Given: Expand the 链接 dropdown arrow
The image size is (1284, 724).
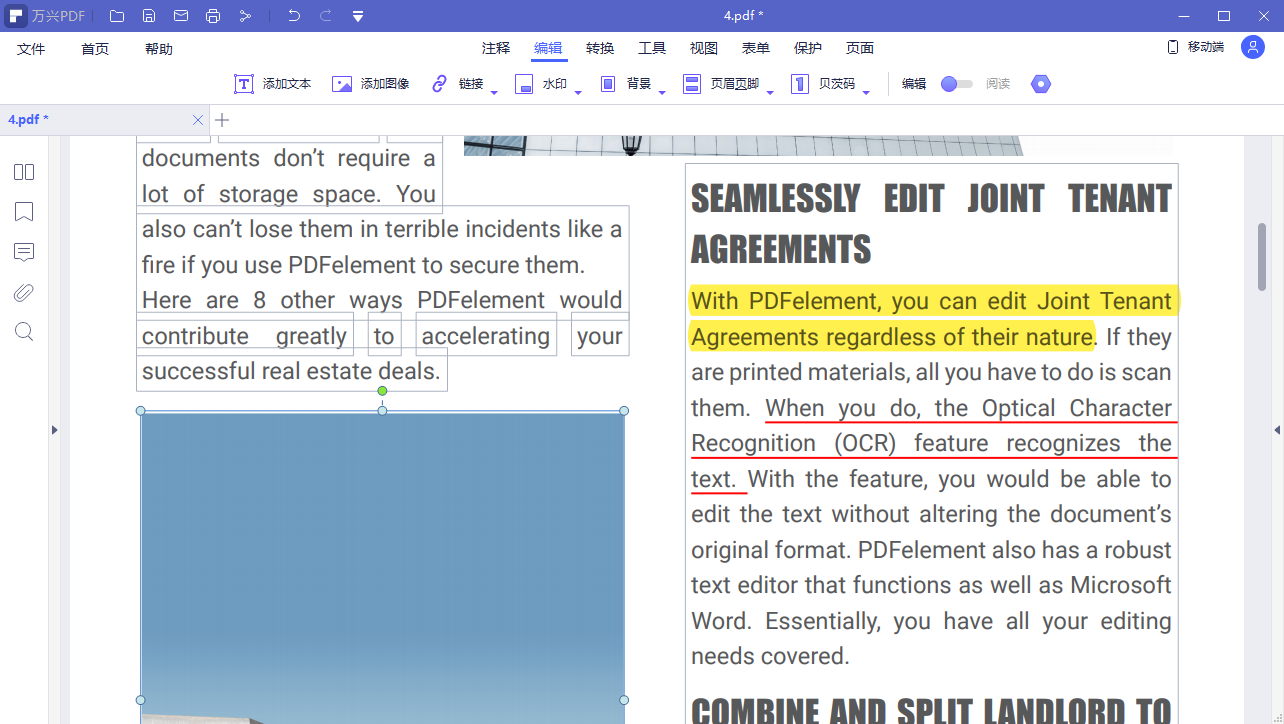Looking at the screenshot, I should pos(494,93).
